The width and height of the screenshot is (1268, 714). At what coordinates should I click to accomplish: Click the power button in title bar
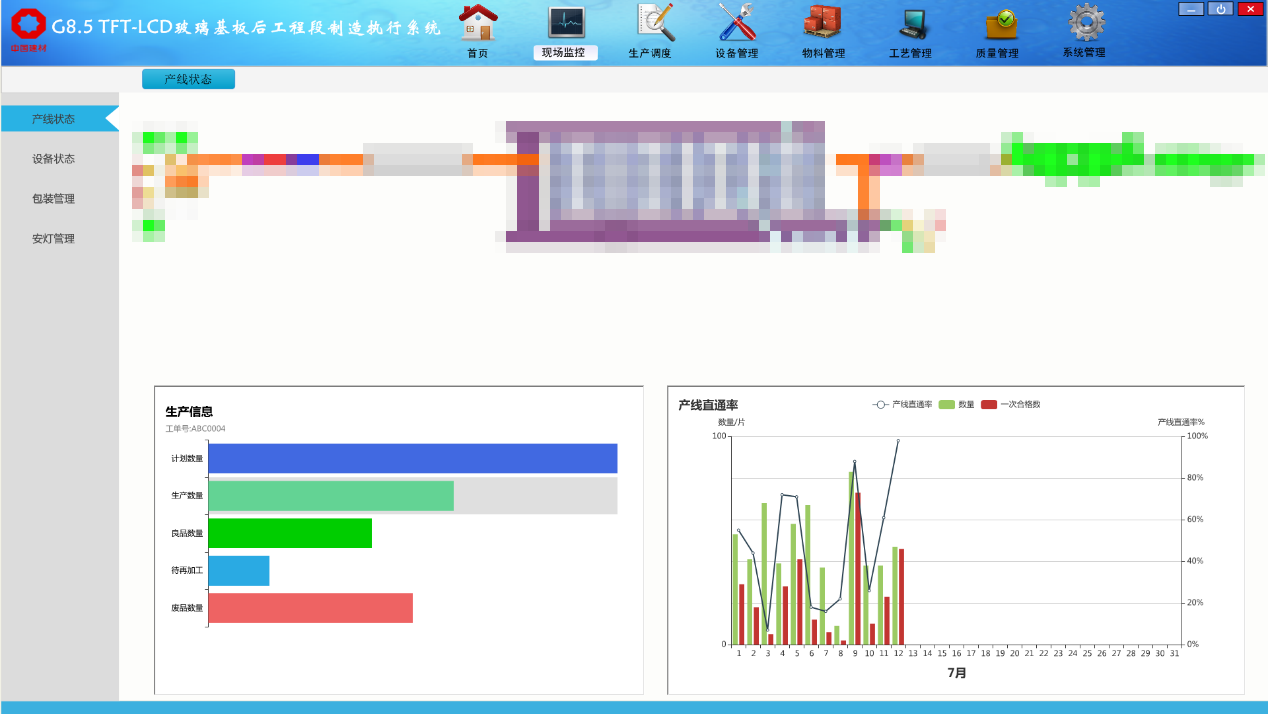1220,9
